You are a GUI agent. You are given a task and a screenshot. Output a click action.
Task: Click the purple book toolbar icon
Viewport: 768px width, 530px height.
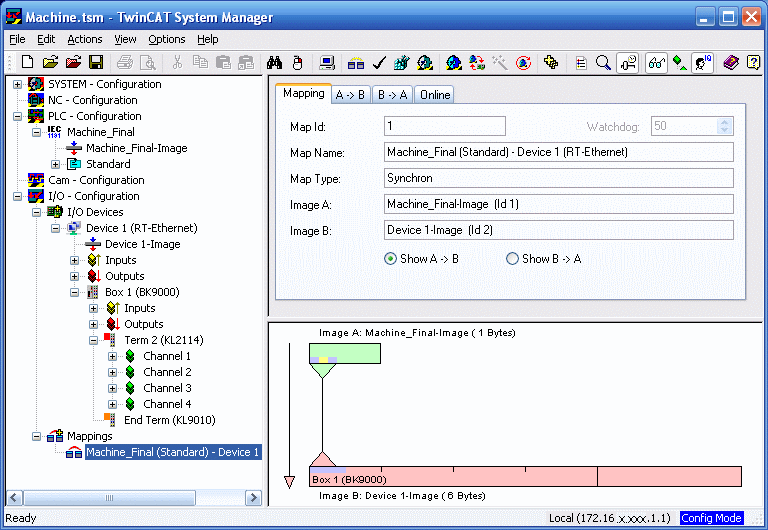[x=730, y=62]
